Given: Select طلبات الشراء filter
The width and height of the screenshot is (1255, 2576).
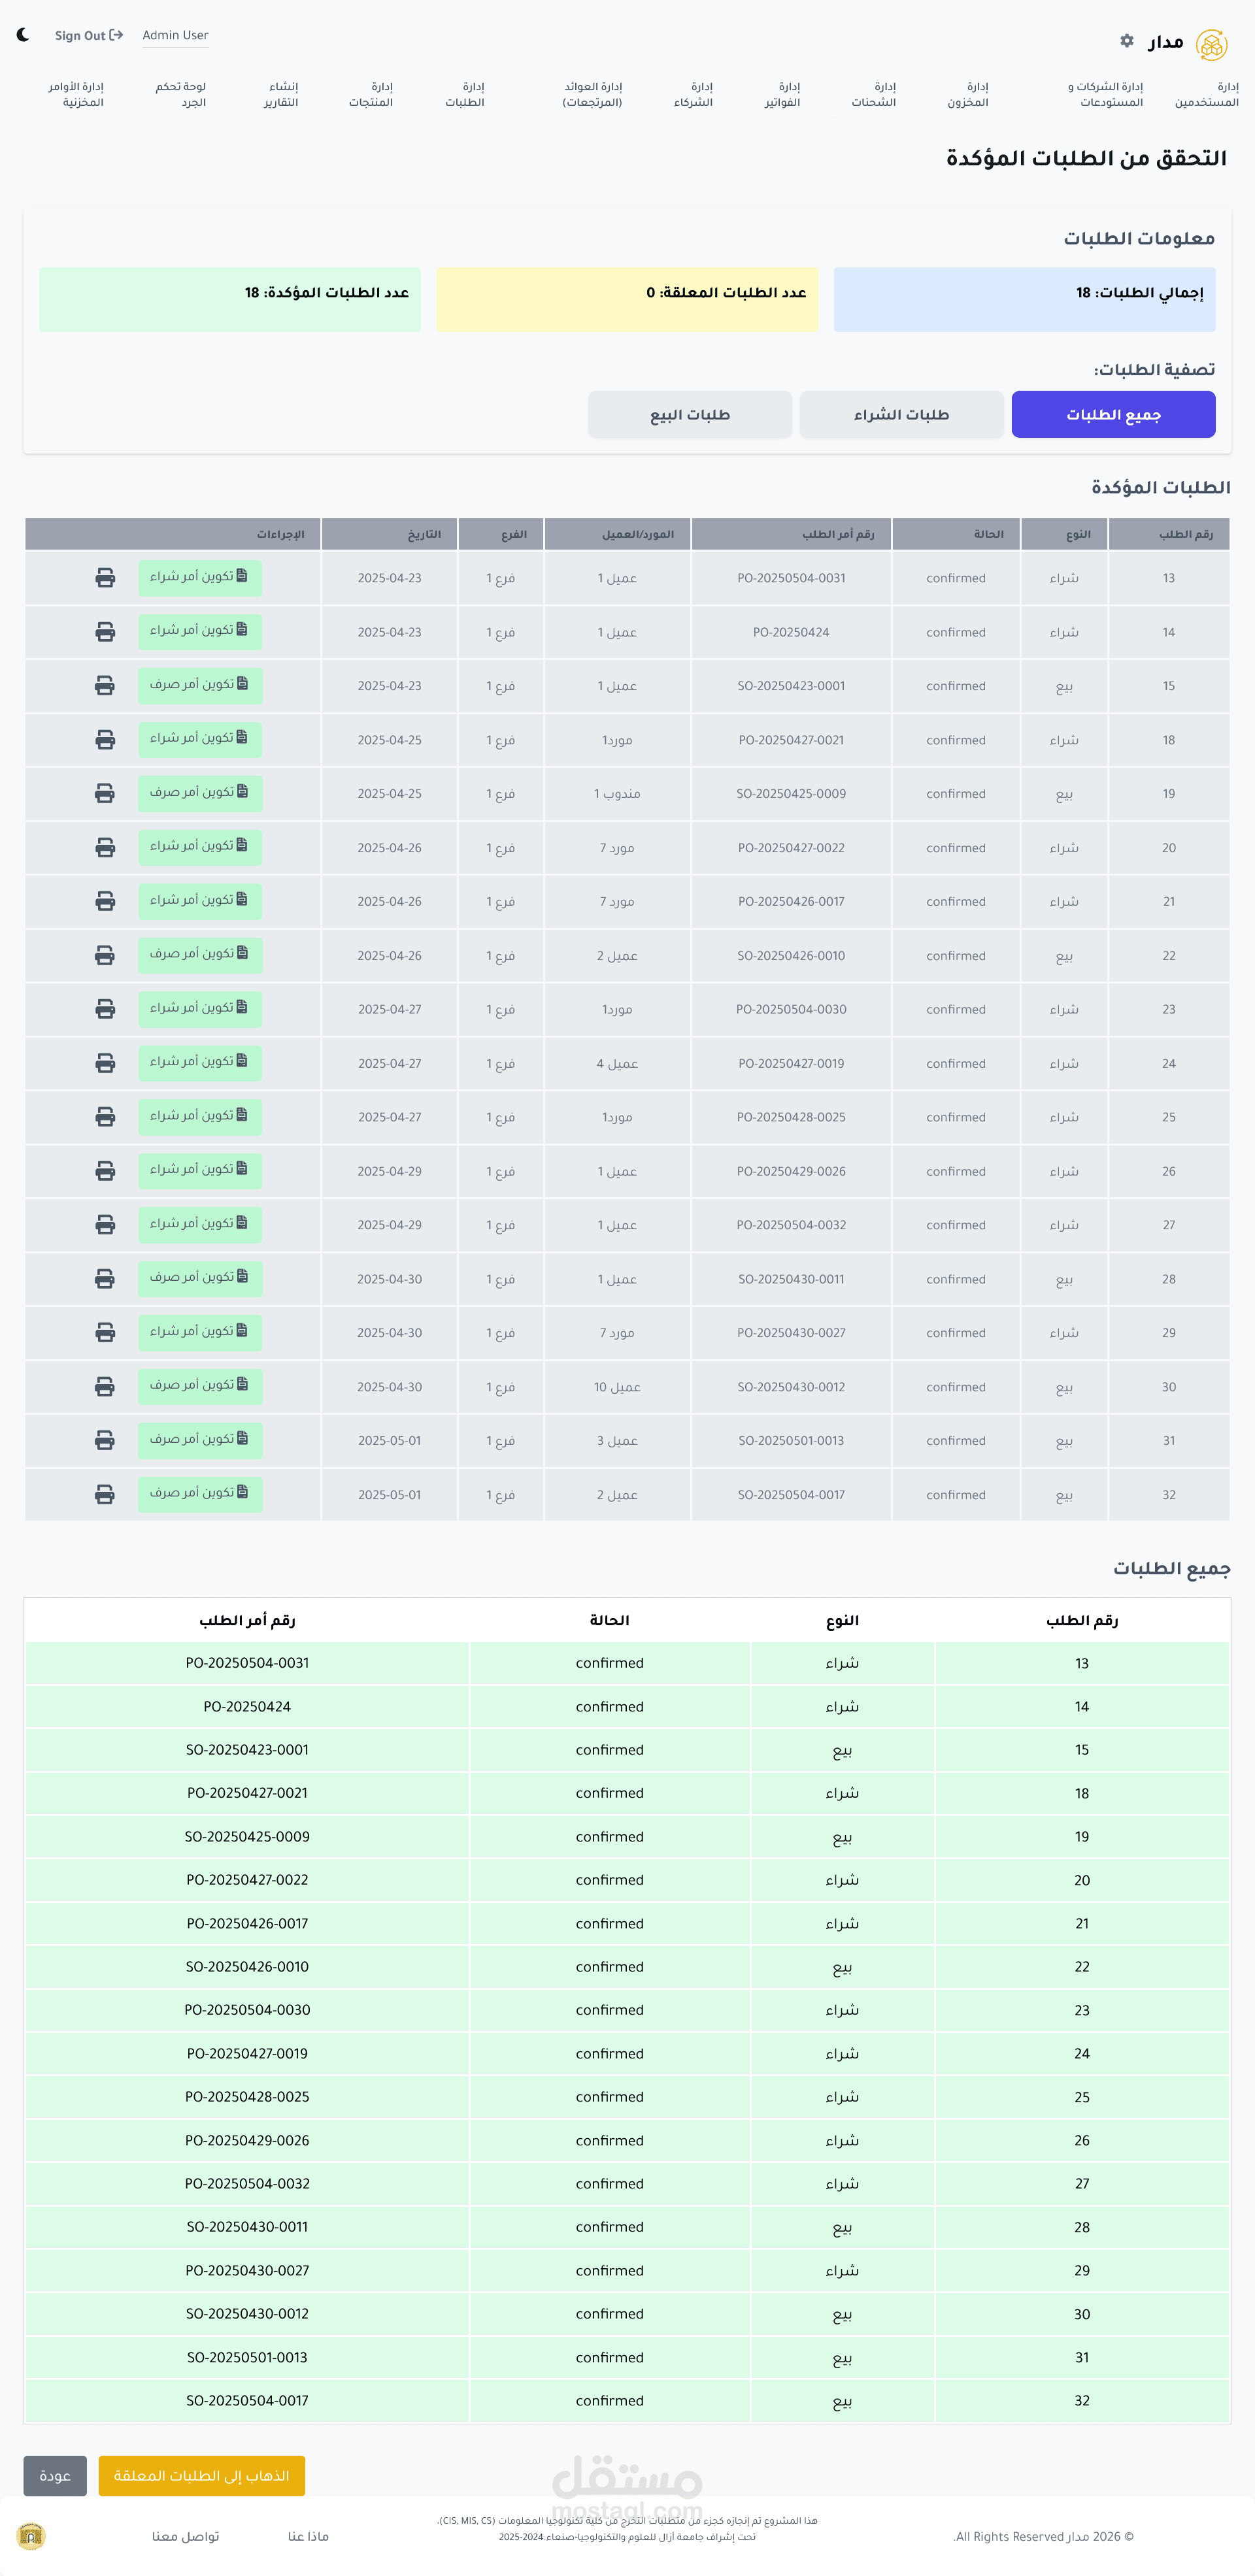Looking at the screenshot, I should [x=901, y=414].
